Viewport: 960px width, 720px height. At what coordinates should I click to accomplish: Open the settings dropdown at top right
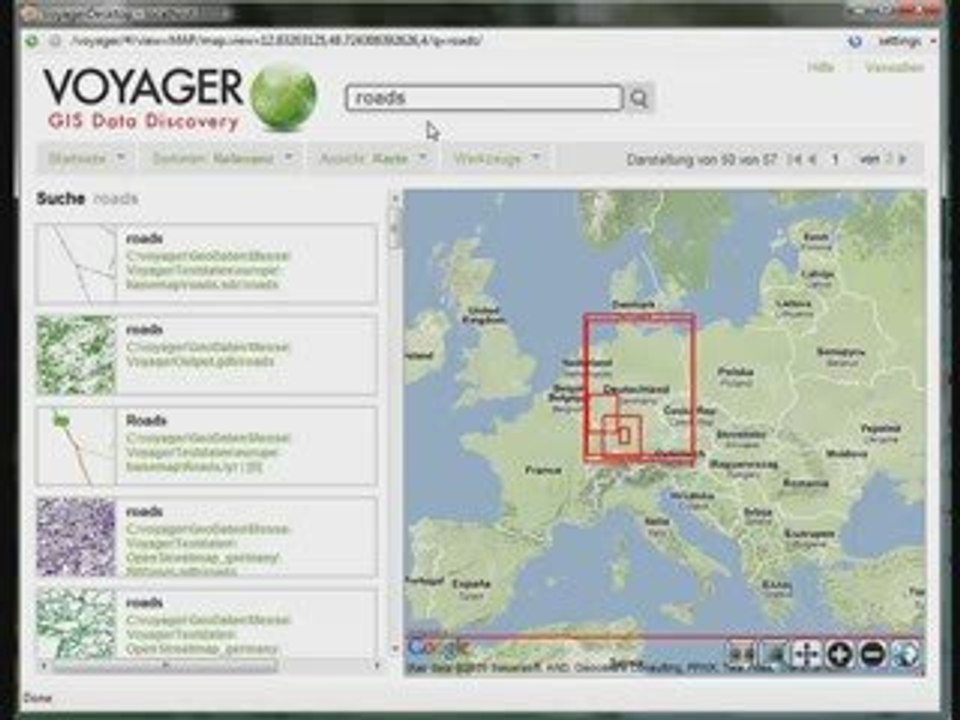pos(906,41)
